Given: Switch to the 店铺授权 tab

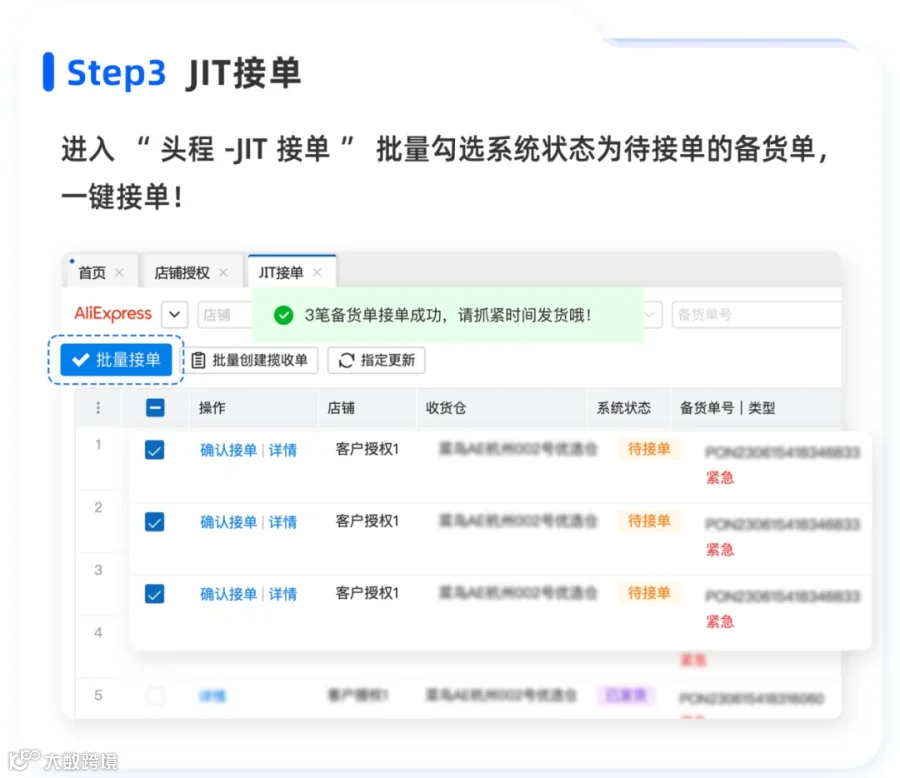Looking at the screenshot, I should [182, 273].
